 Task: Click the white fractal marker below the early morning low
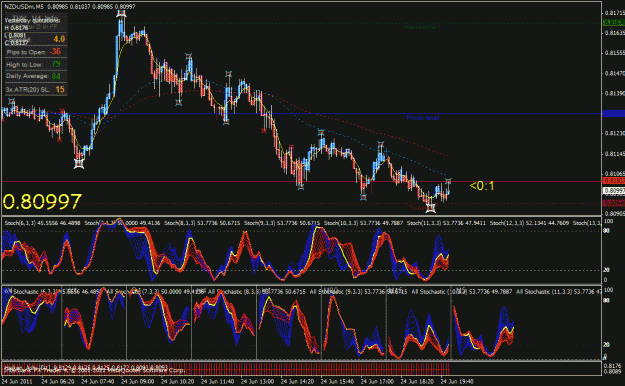coord(79,163)
